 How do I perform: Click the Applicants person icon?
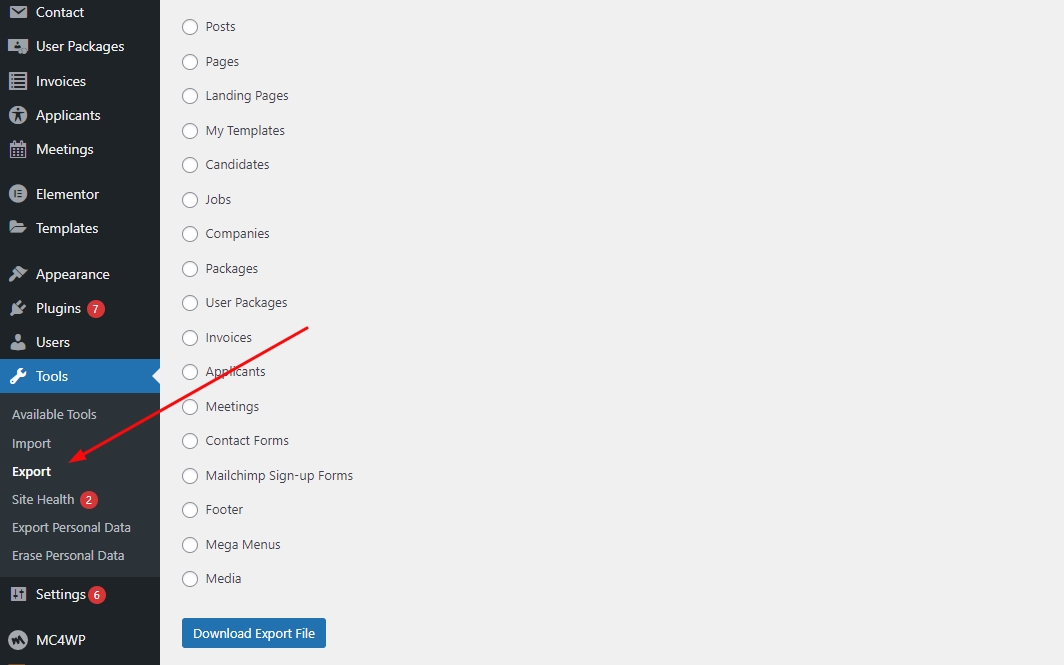coord(18,115)
